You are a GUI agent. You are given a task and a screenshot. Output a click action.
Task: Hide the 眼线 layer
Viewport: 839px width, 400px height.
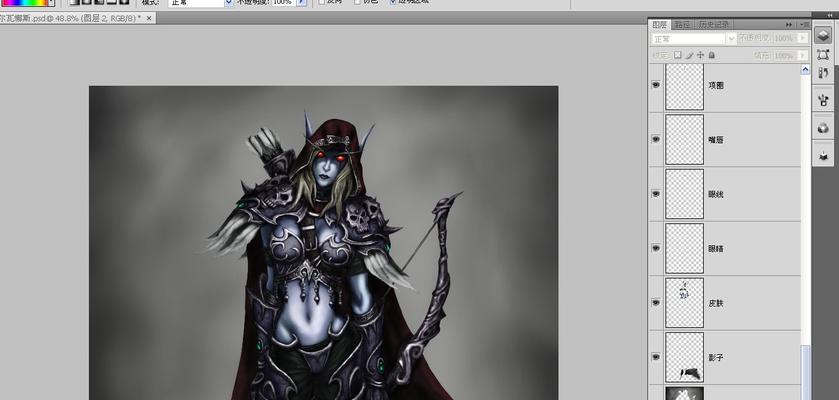(655, 194)
